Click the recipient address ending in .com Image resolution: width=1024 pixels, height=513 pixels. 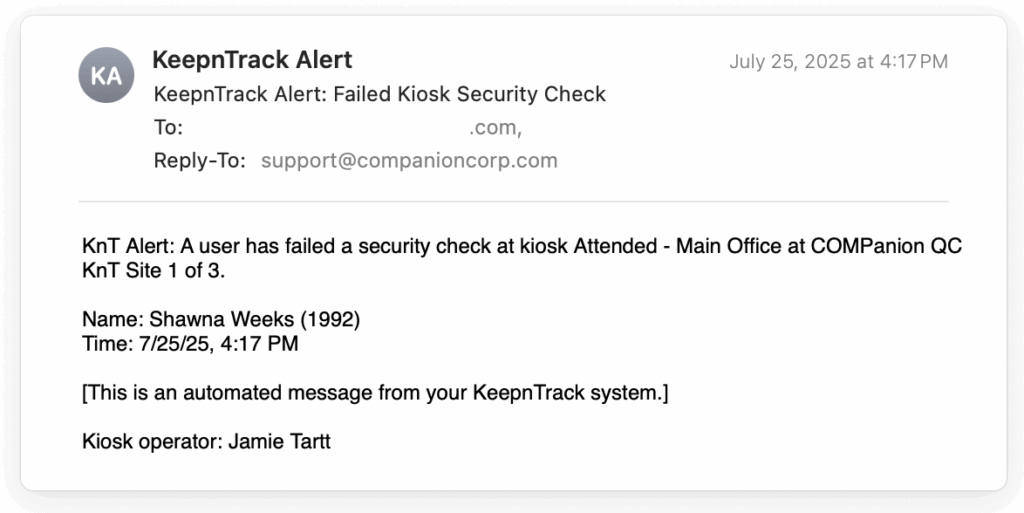495,128
